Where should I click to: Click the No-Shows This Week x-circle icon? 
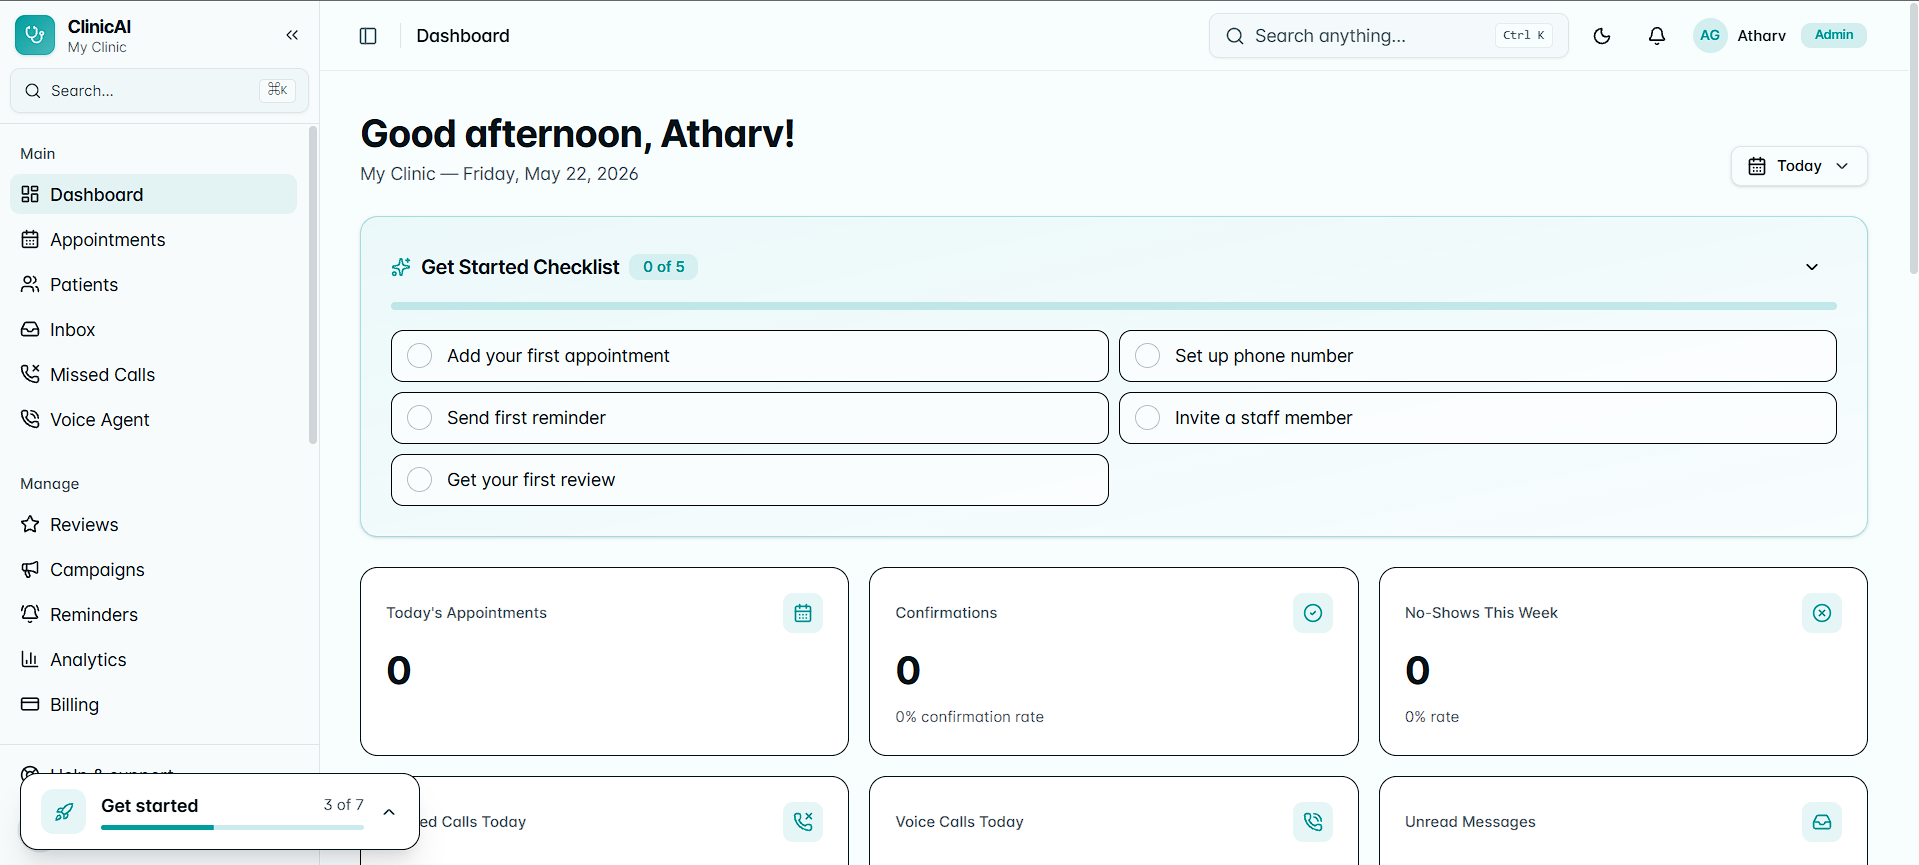pos(1822,613)
